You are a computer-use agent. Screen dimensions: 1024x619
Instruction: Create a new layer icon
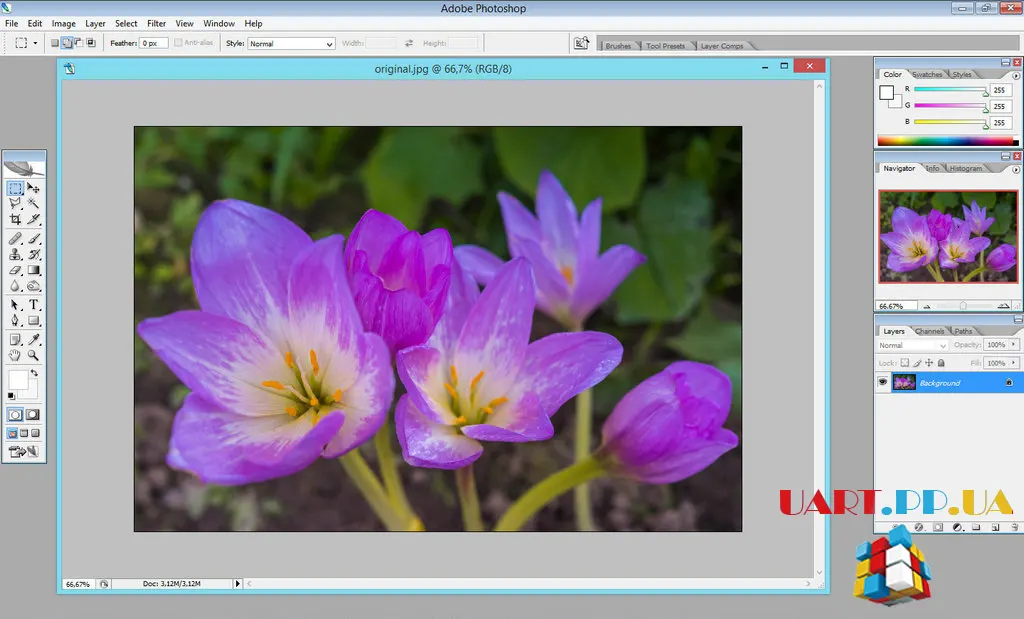coord(995,527)
